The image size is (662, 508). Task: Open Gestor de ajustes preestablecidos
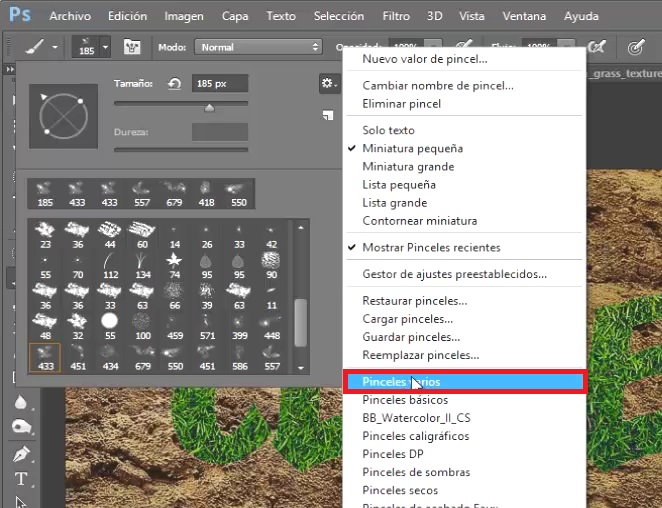[454, 274]
